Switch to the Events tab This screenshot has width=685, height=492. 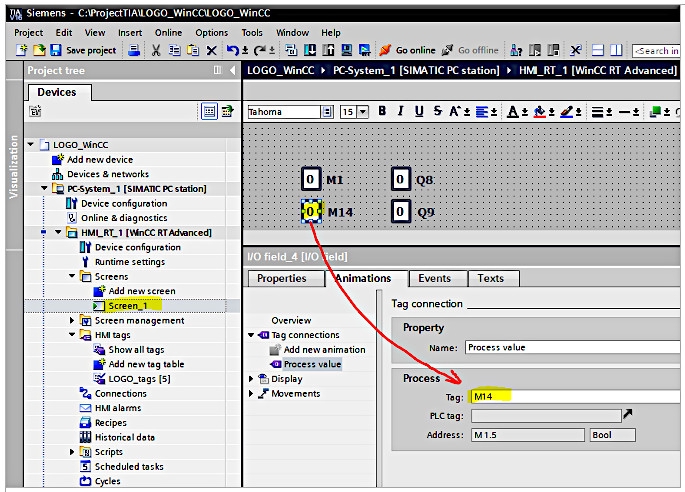coord(434,278)
